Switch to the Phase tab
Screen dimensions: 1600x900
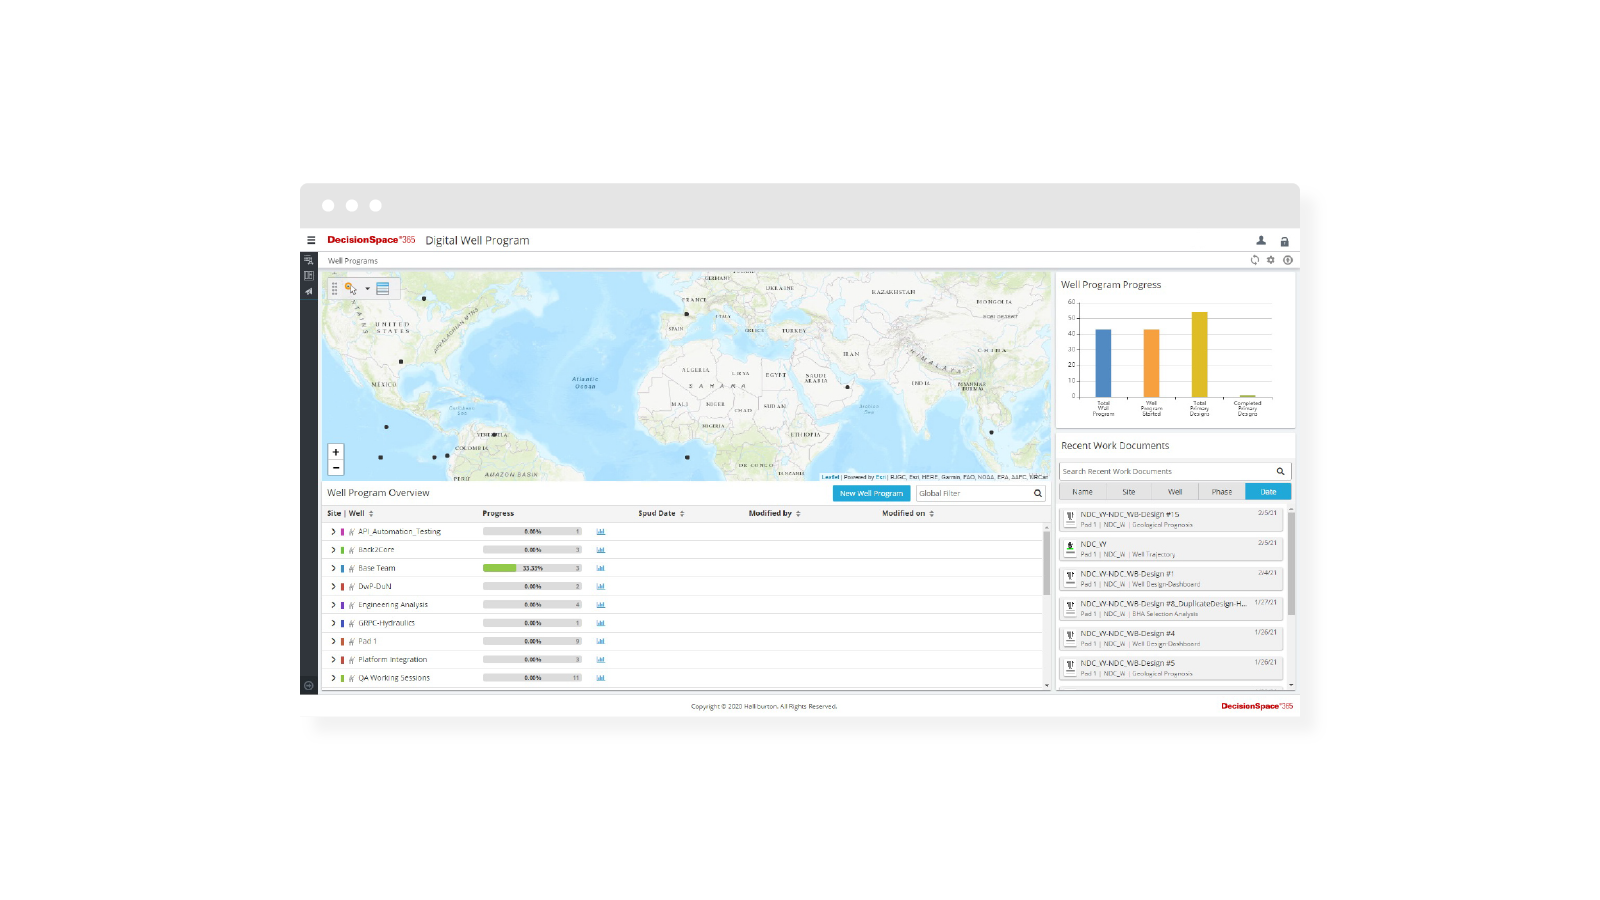pos(1222,492)
